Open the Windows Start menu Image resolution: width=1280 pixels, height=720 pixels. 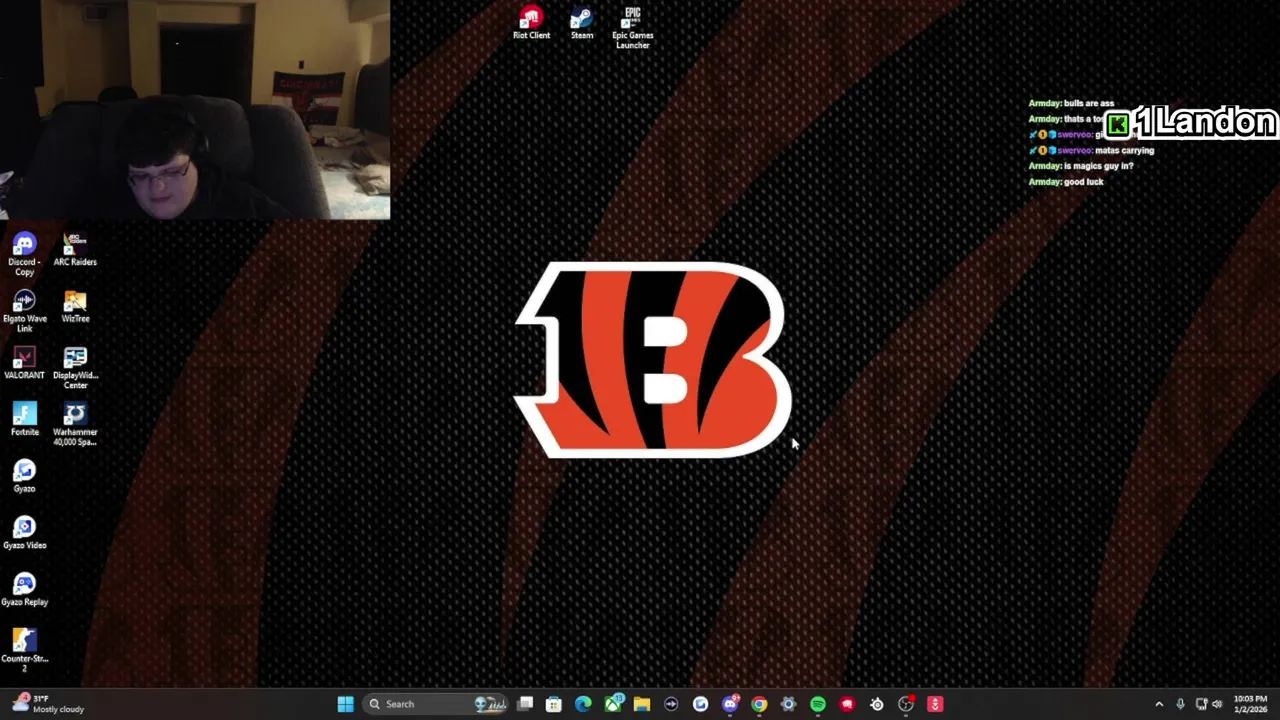345,704
